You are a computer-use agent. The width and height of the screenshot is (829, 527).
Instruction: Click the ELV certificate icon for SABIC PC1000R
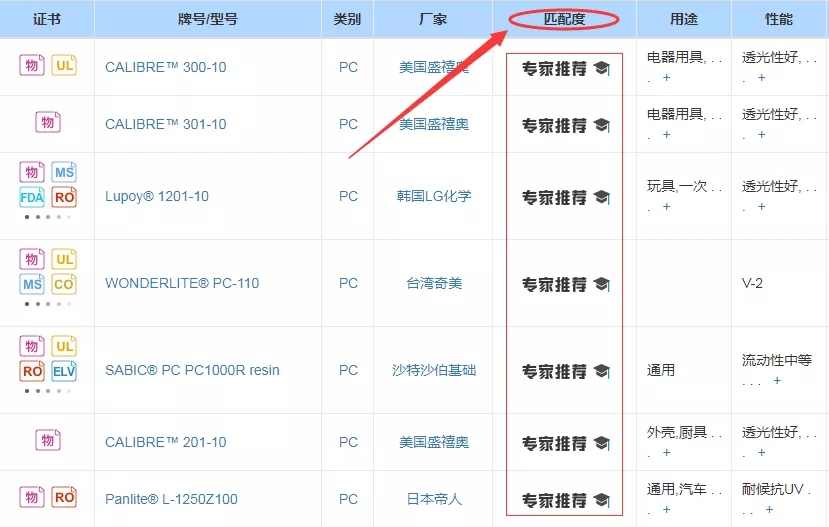coord(65,371)
